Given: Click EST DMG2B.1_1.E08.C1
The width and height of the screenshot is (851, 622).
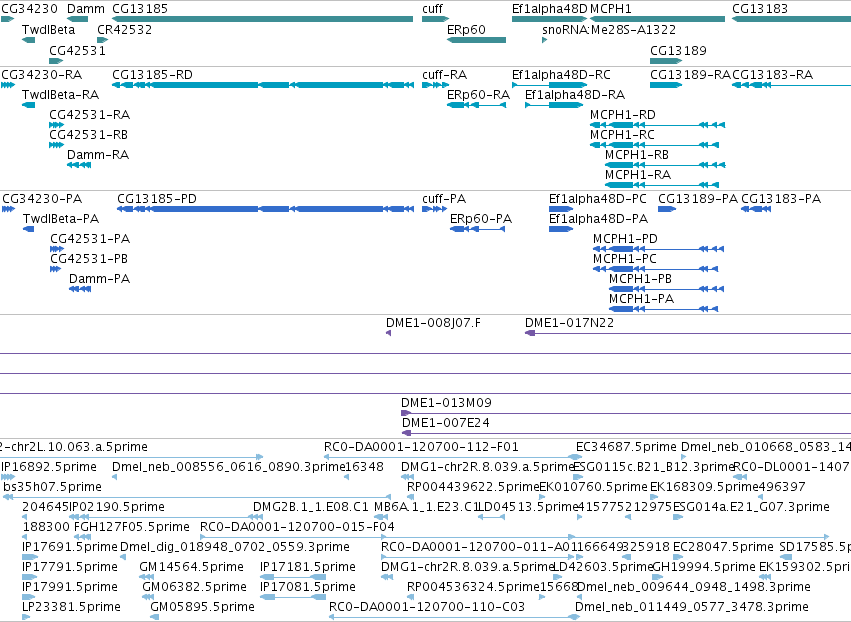Looking at the screenshot, I should [x=310, y=507].
